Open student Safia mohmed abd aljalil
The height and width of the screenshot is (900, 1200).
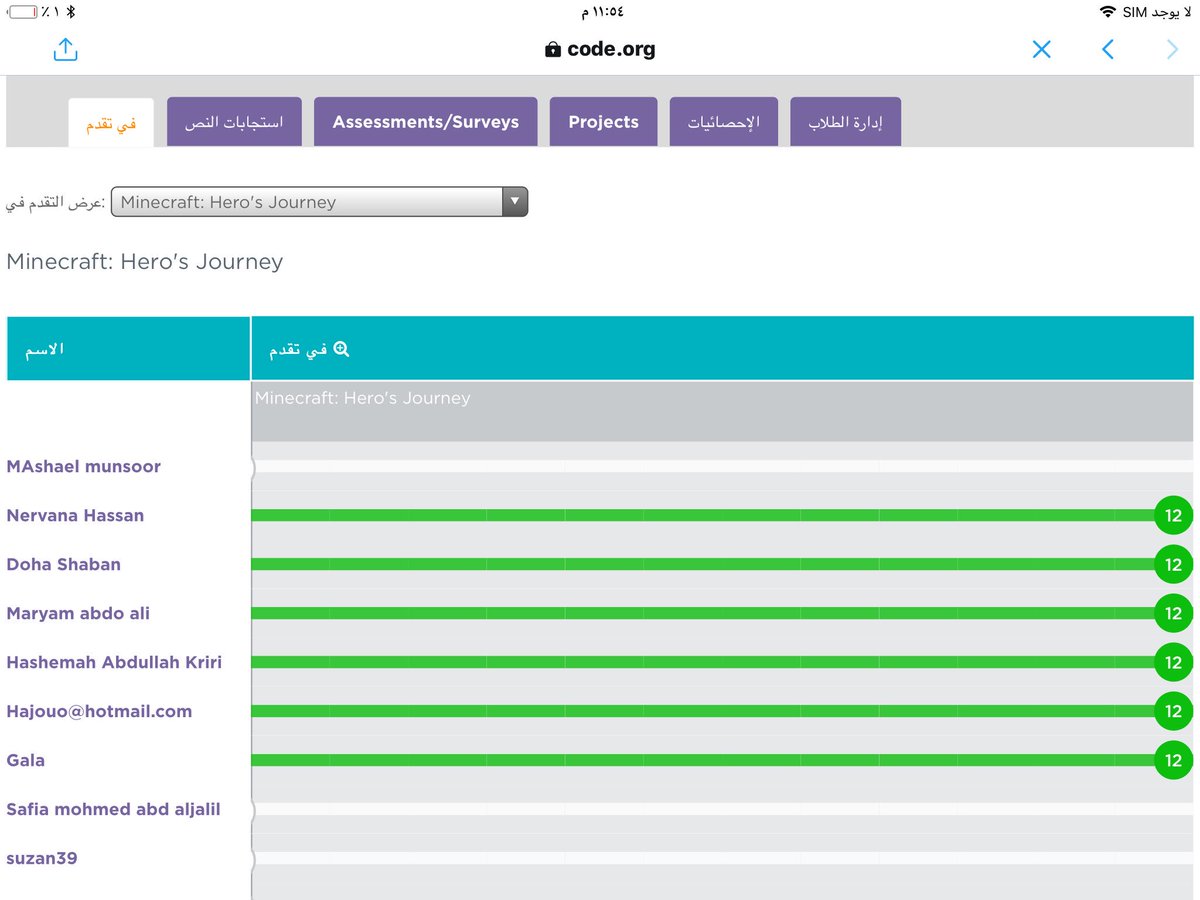(113, 809)
